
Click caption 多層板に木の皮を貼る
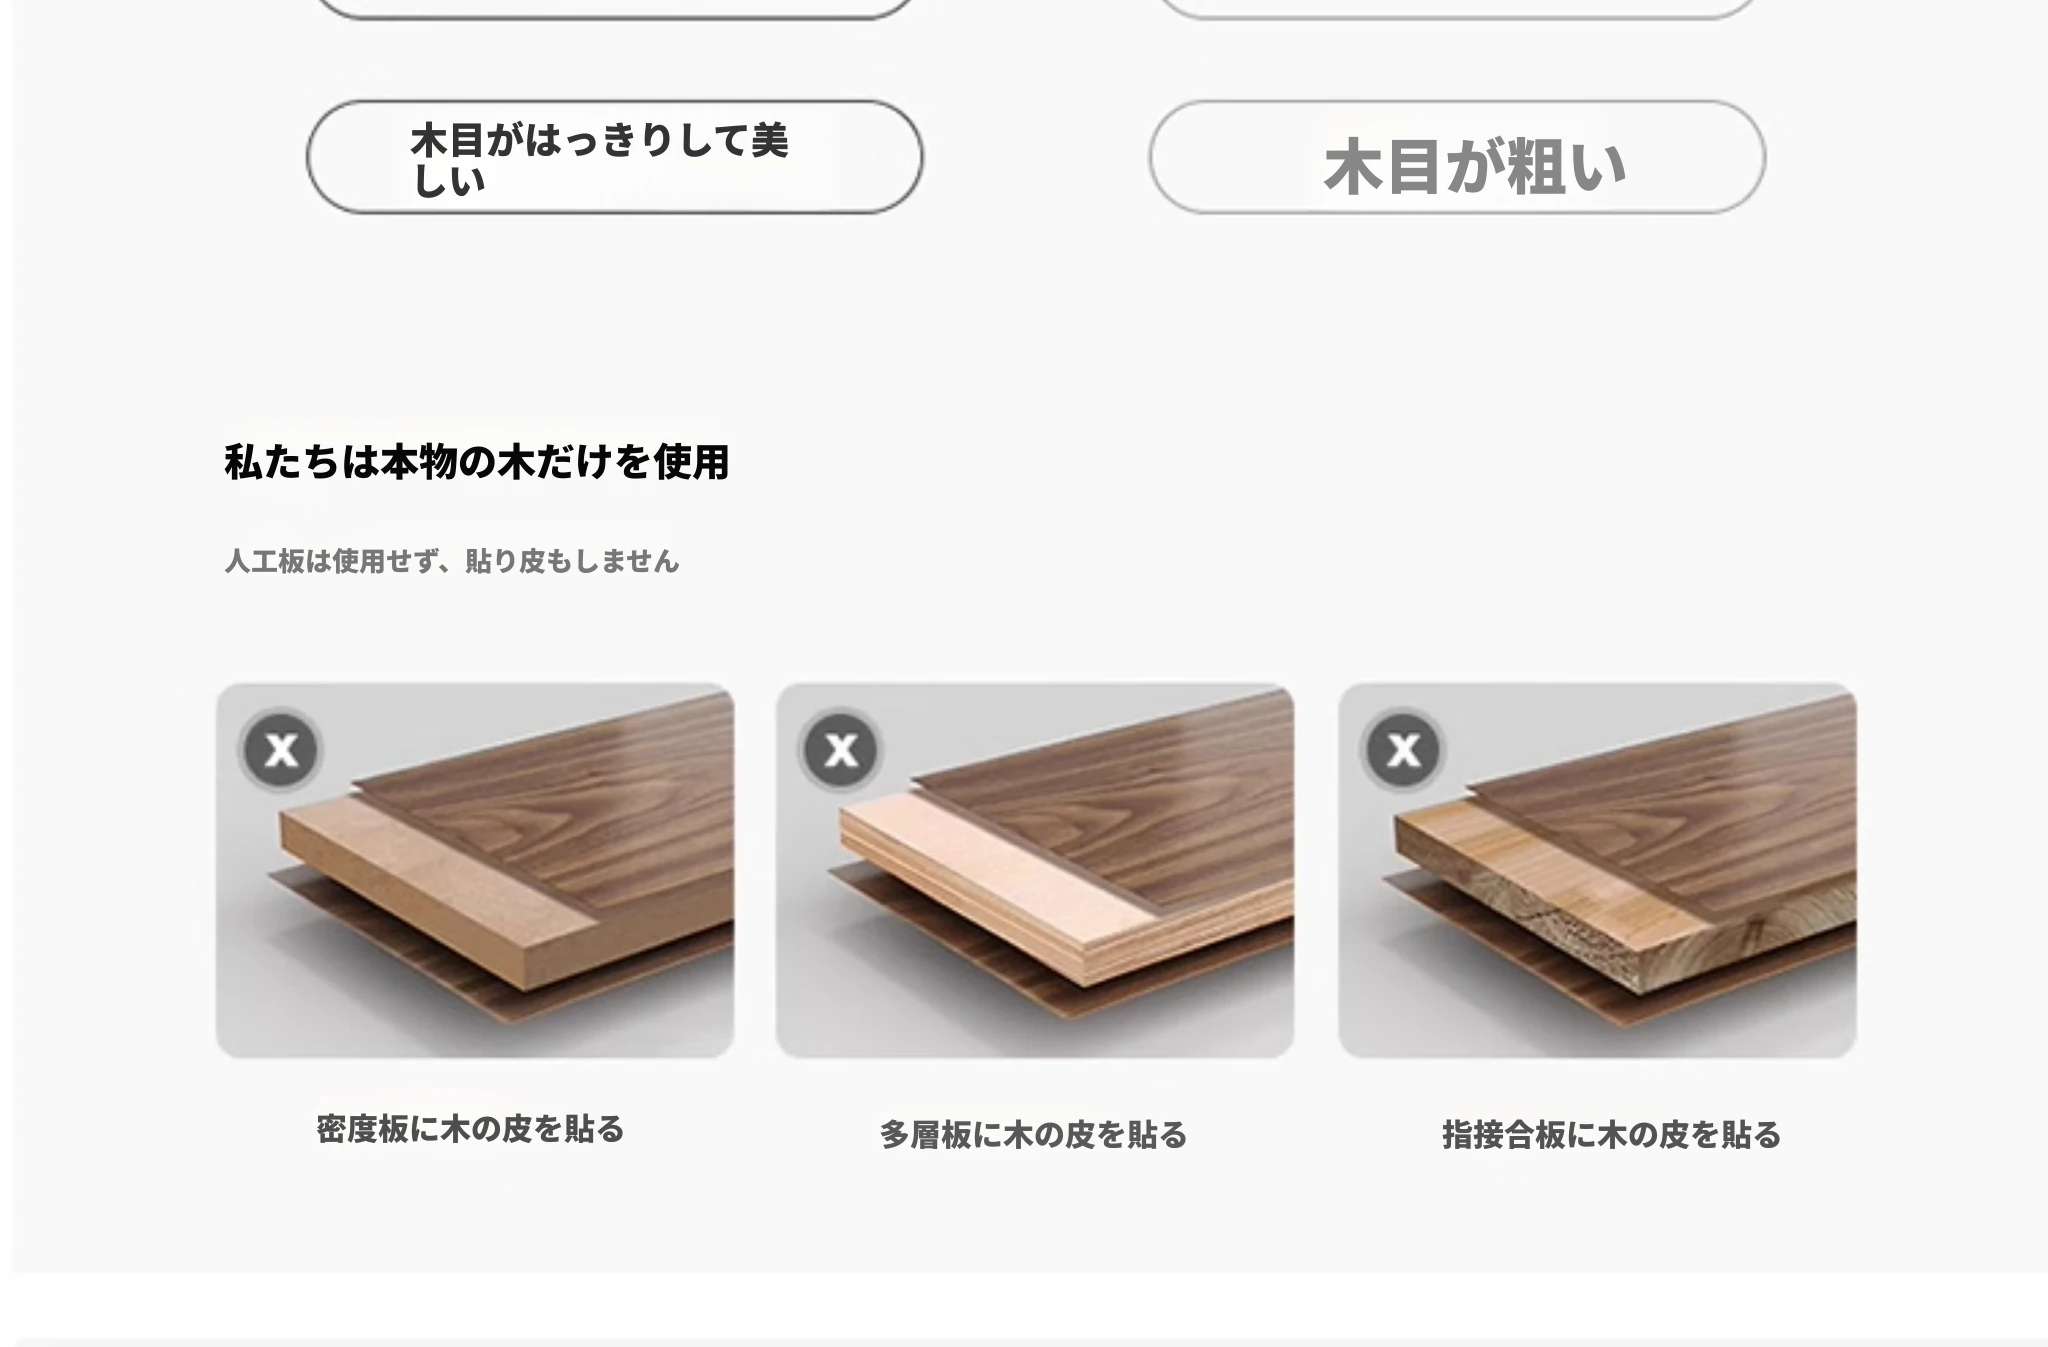1033,1135
